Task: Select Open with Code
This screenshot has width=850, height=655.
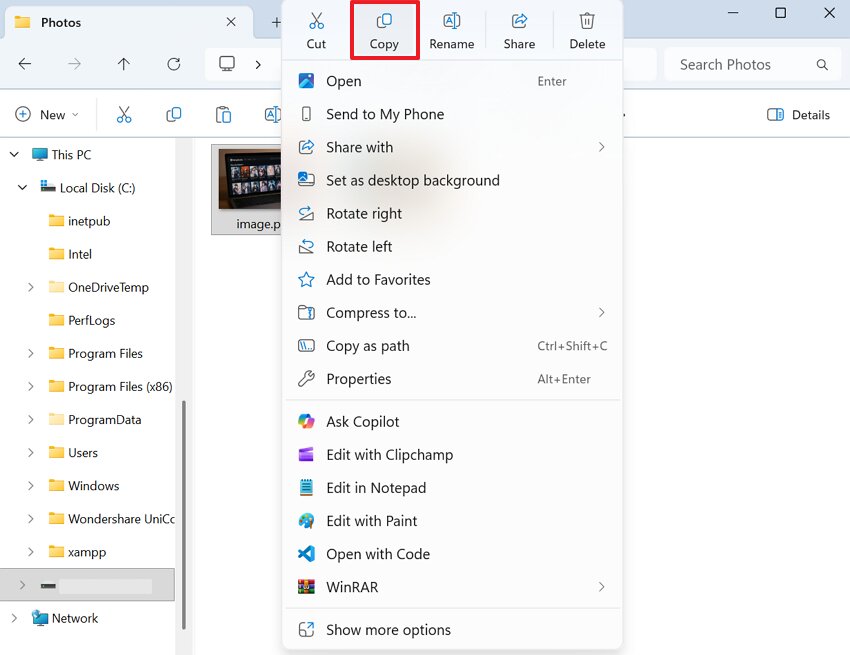Action: coord(452,554)
